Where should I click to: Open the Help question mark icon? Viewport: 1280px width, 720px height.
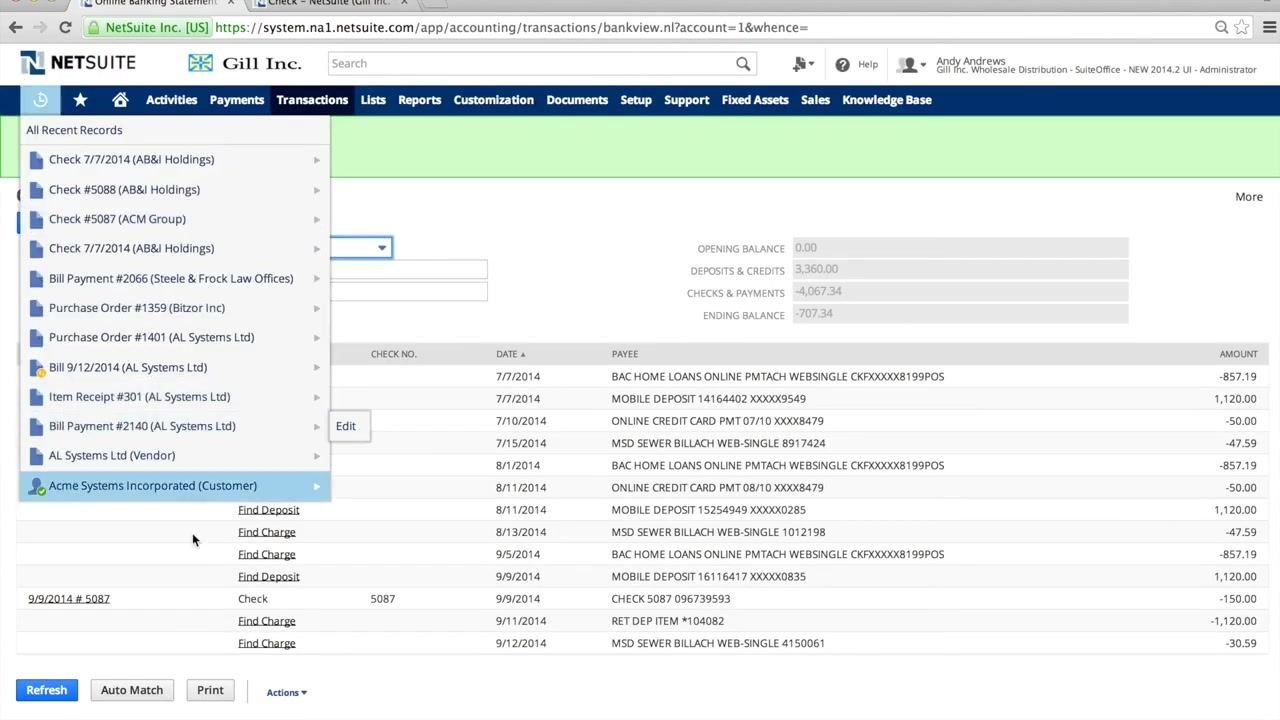(842, 64)
